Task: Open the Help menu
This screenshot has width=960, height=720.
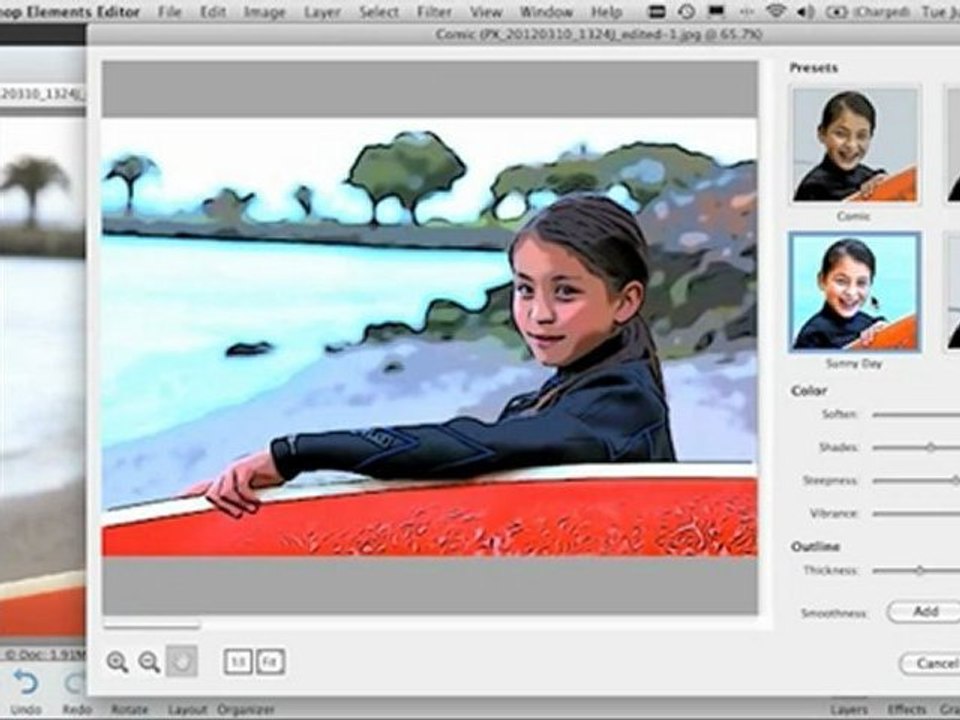Action: click(607, 12)
